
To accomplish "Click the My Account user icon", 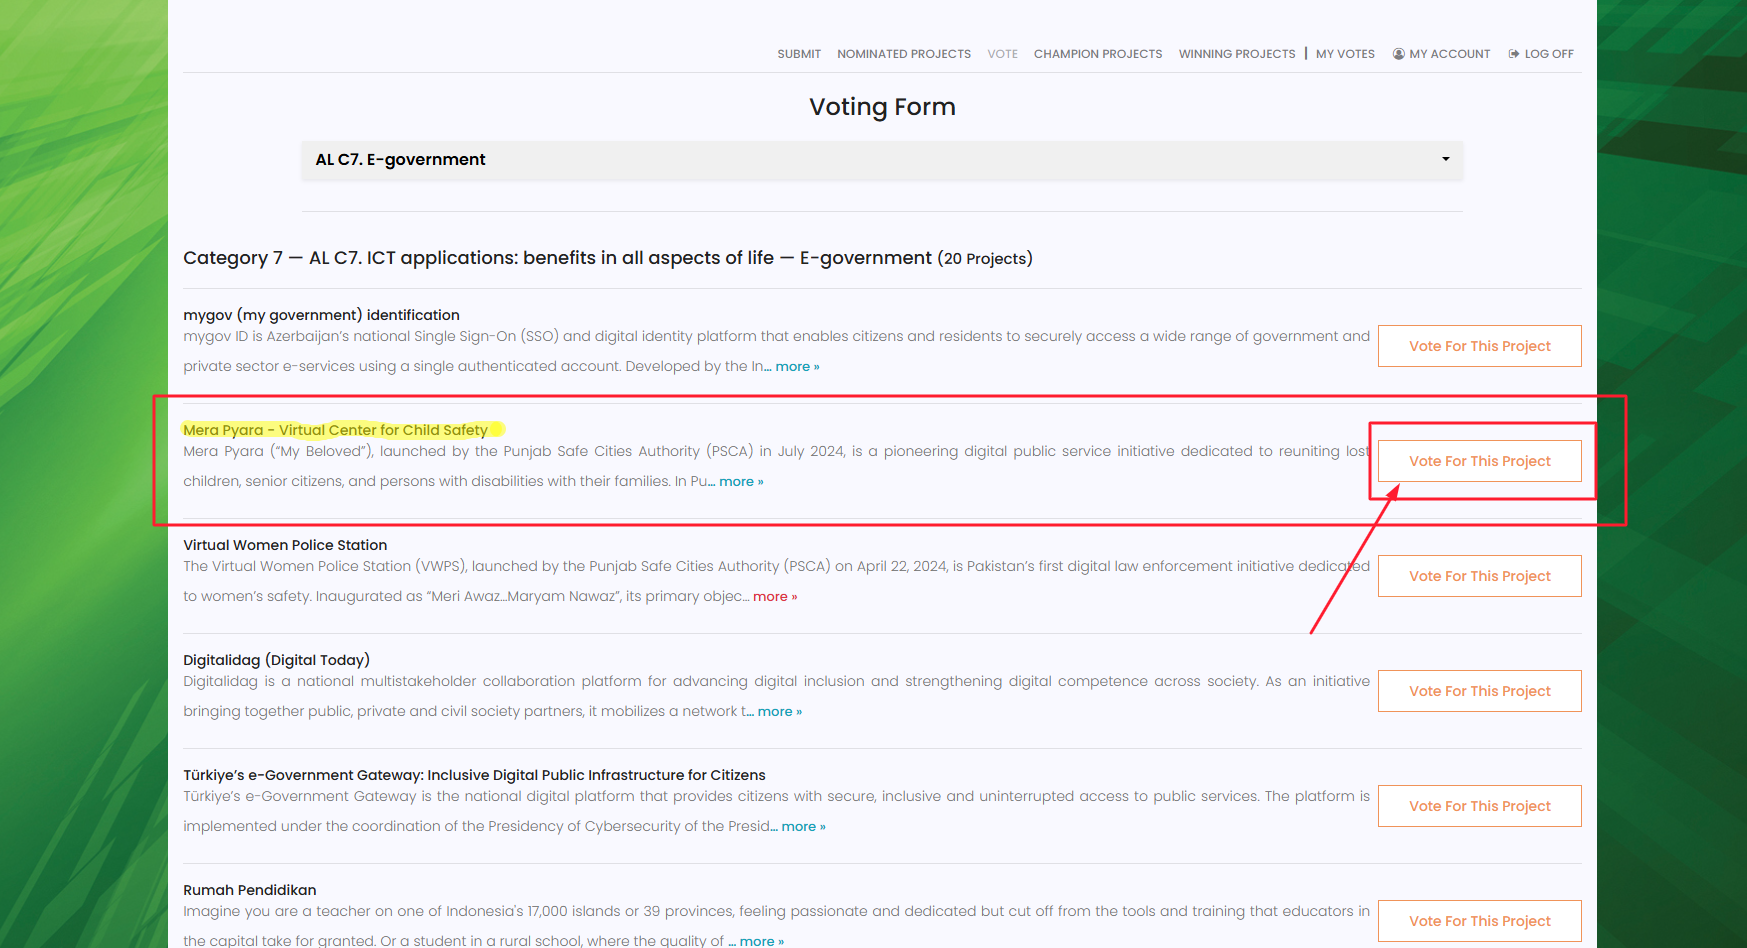I will tap(1398, 54).
